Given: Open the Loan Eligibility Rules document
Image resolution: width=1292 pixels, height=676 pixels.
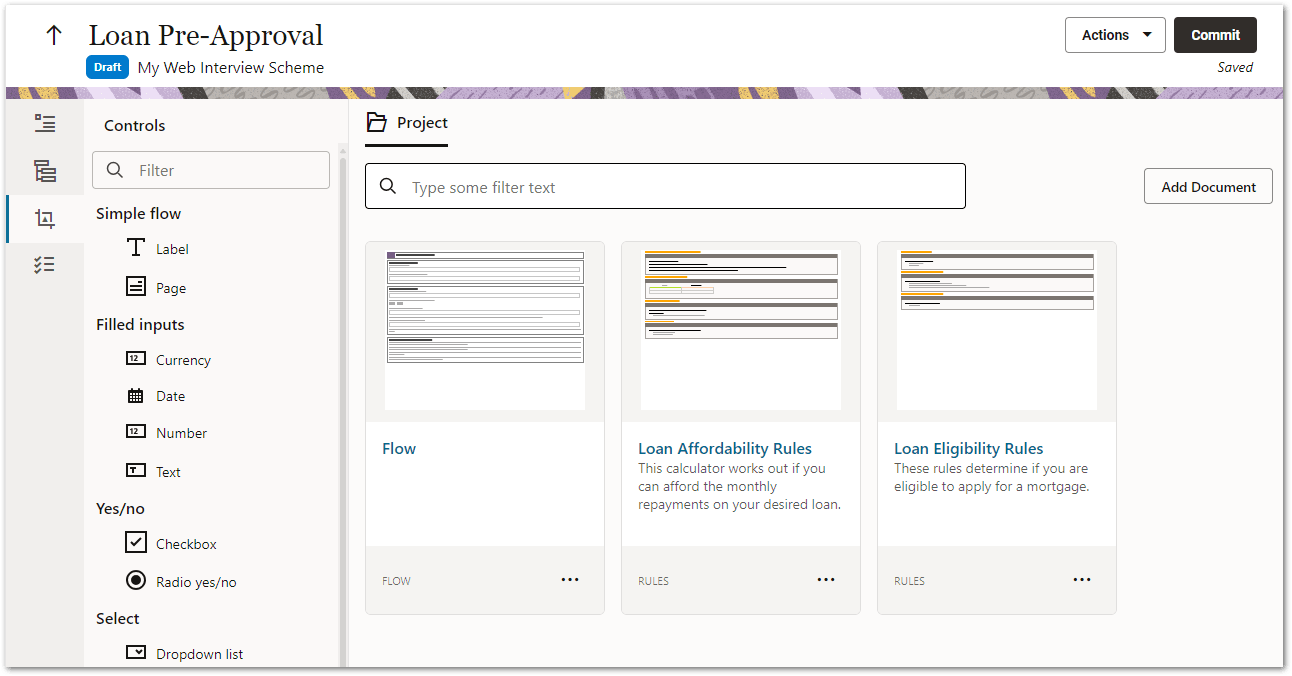Looking at the screenshot, I should [x=968, y=448].
